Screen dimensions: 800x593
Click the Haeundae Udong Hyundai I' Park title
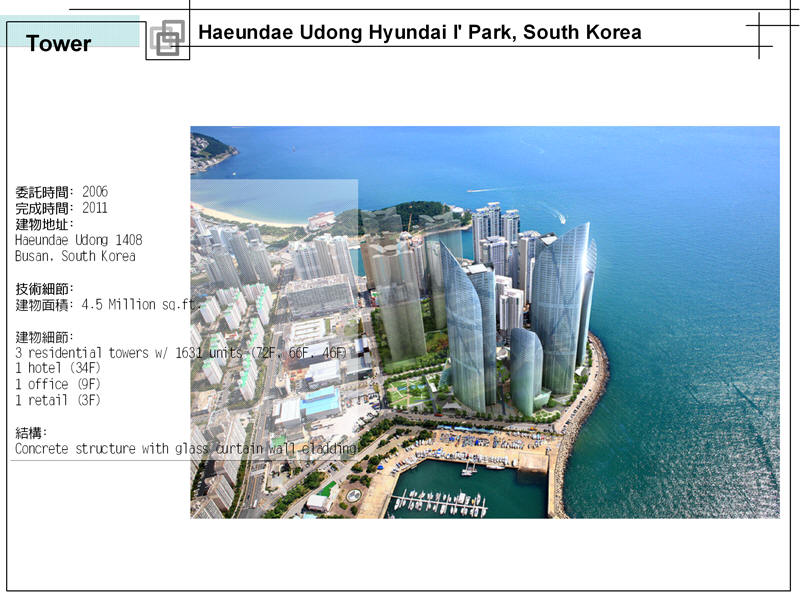point(419,32)
